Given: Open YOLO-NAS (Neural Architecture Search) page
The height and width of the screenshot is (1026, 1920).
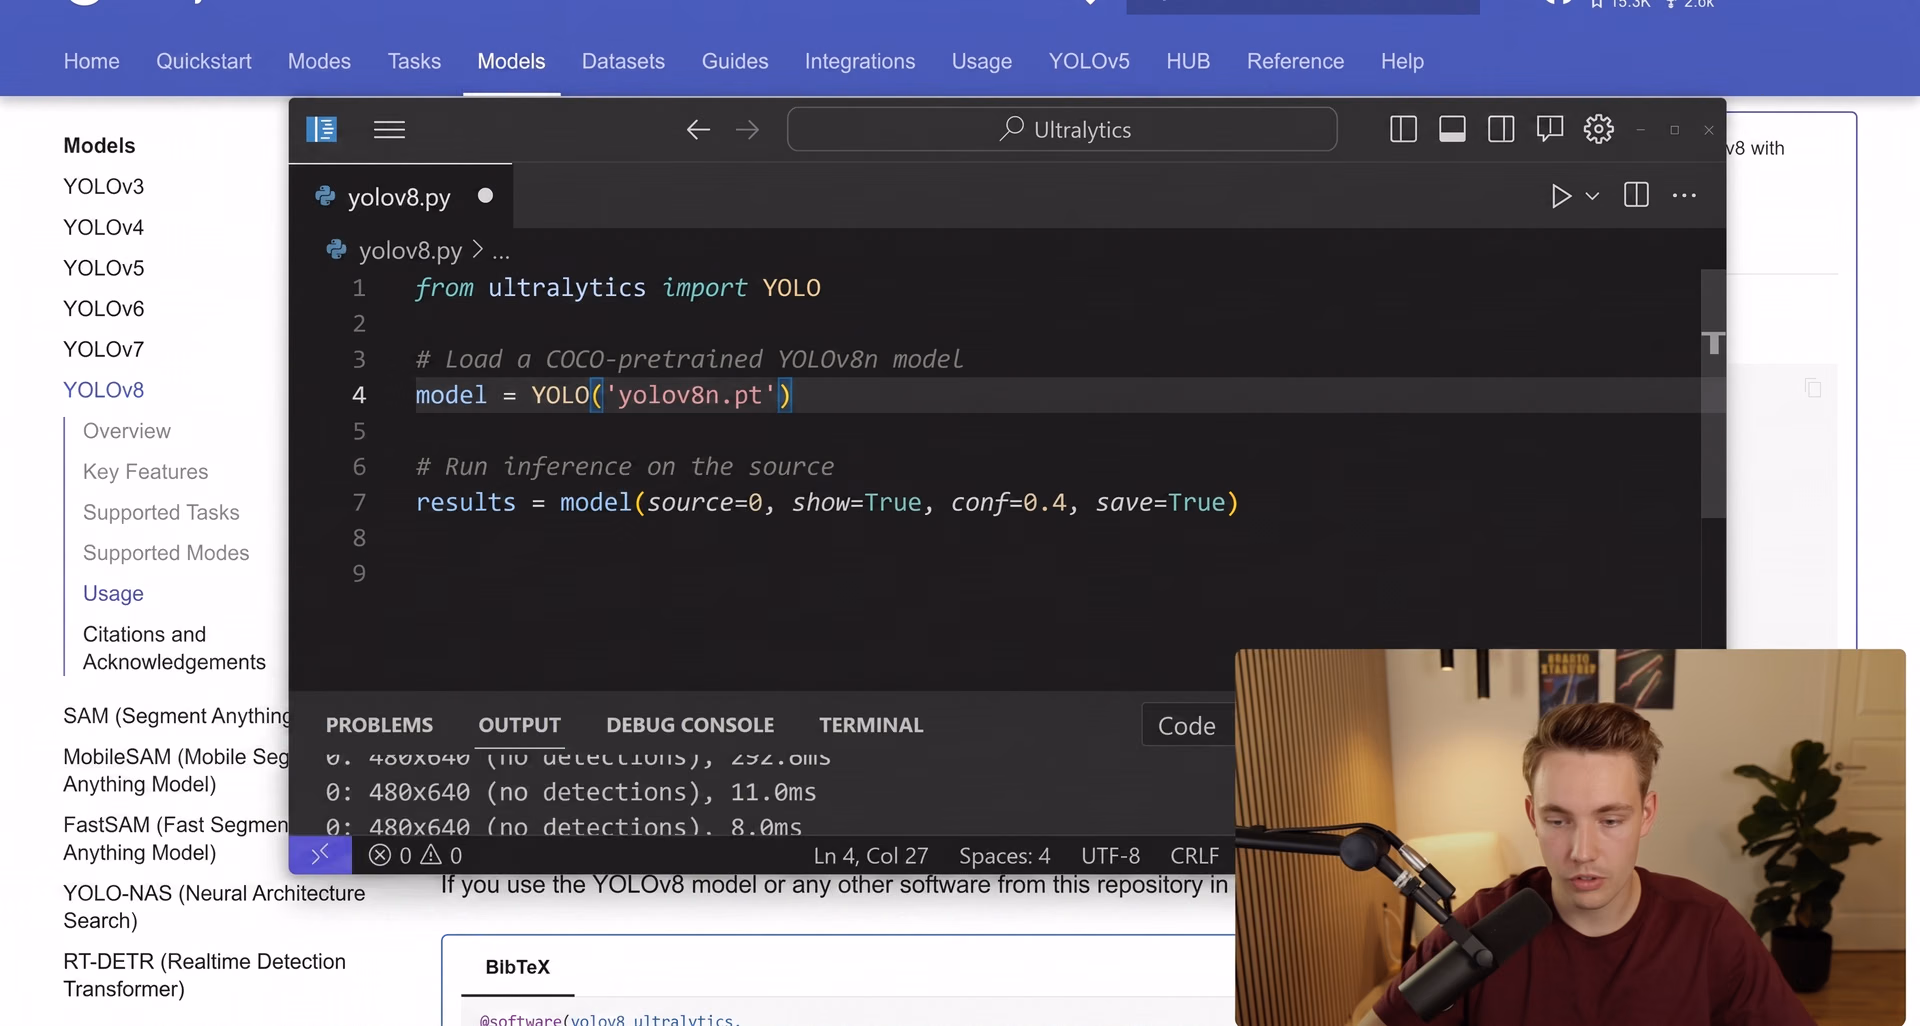Looking at the screenshot, I should click(214, 907).
